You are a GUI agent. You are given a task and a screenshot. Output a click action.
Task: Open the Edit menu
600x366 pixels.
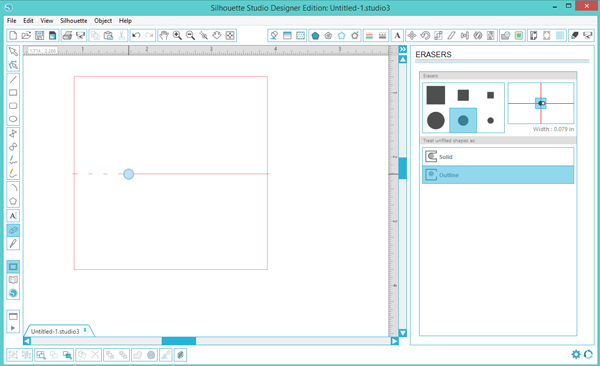(28, 21)
